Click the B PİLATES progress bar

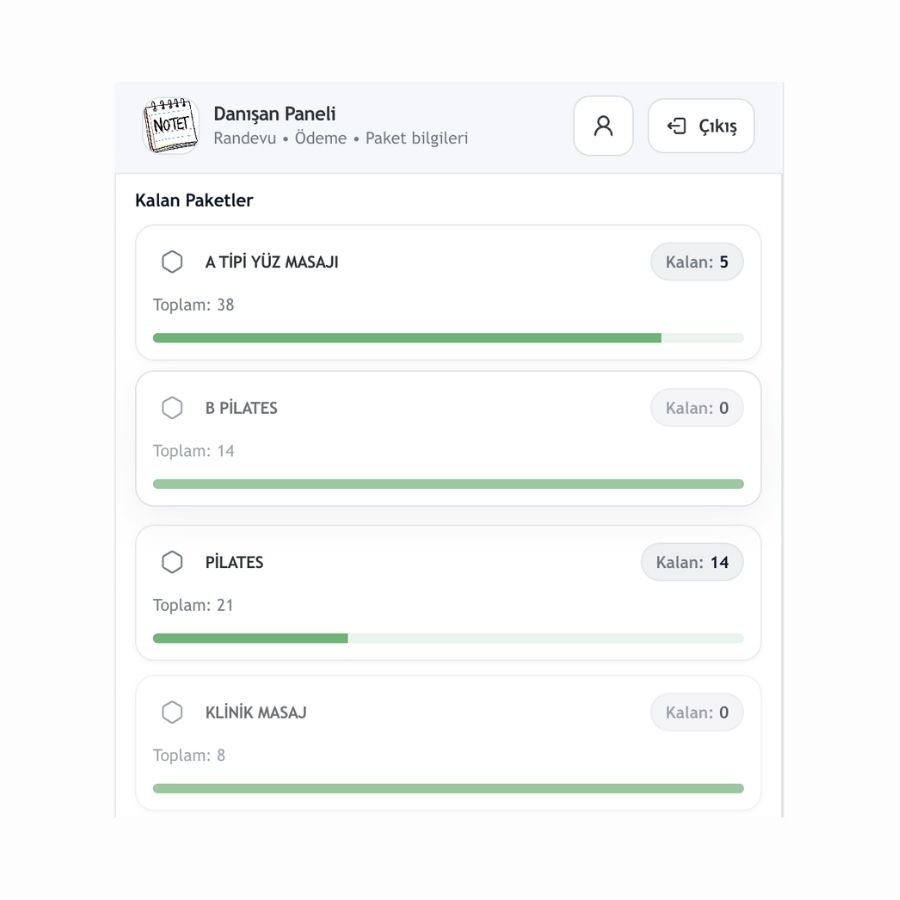click(x=448, y=484)
